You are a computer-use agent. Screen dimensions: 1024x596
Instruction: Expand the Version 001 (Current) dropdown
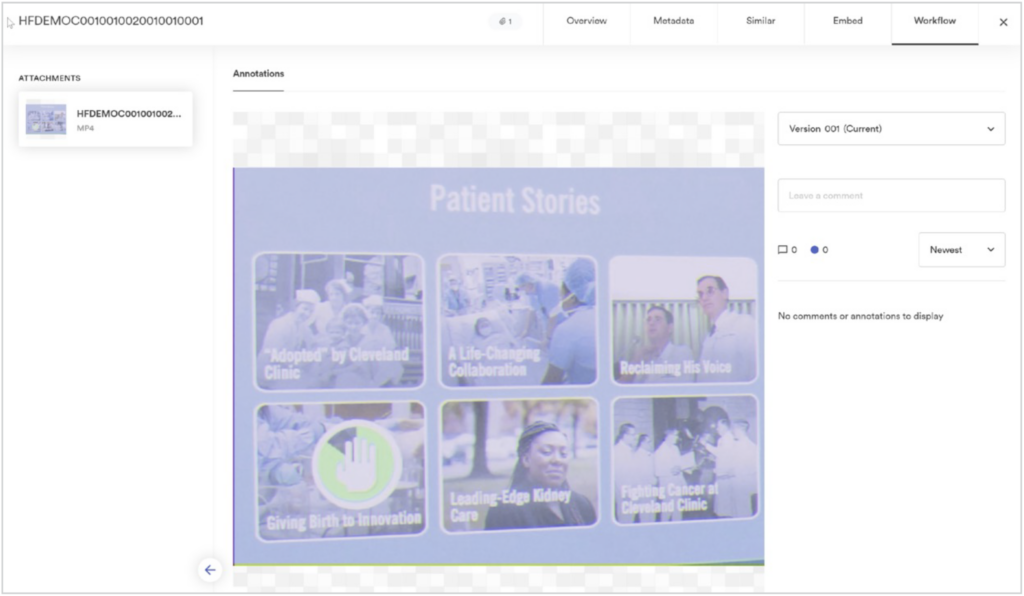(891, 129)
